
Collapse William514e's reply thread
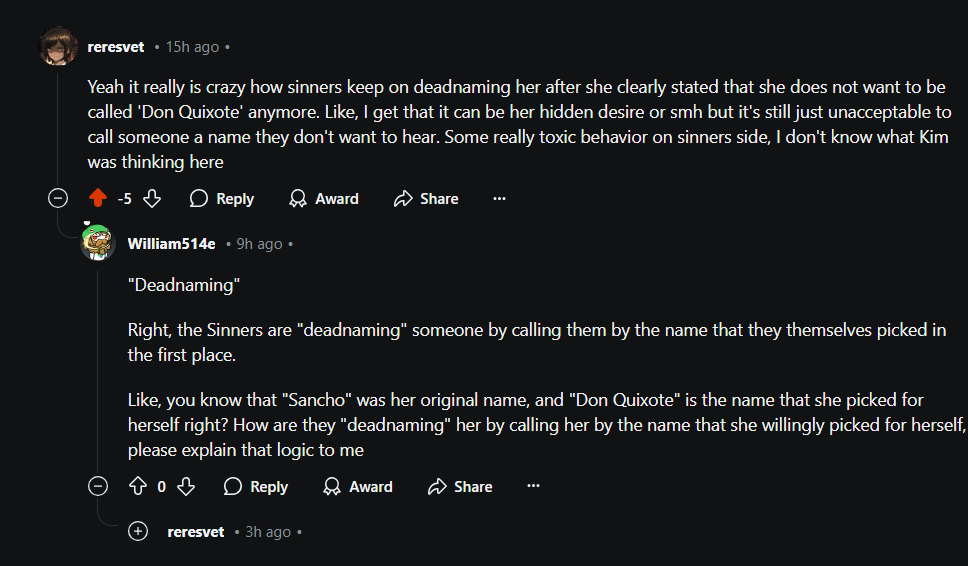[98, 487]
